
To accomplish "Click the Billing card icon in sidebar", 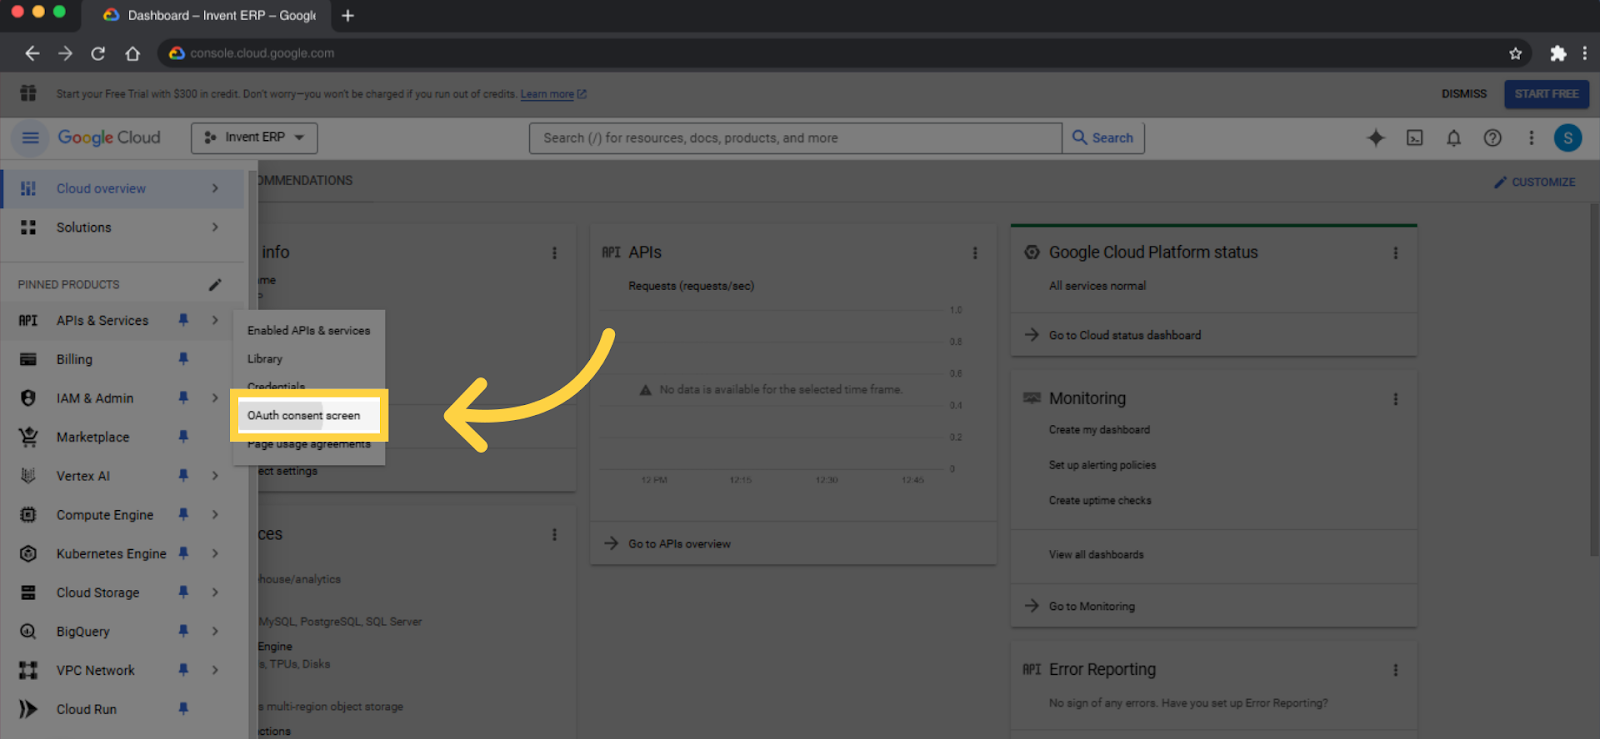I will 28,359.
